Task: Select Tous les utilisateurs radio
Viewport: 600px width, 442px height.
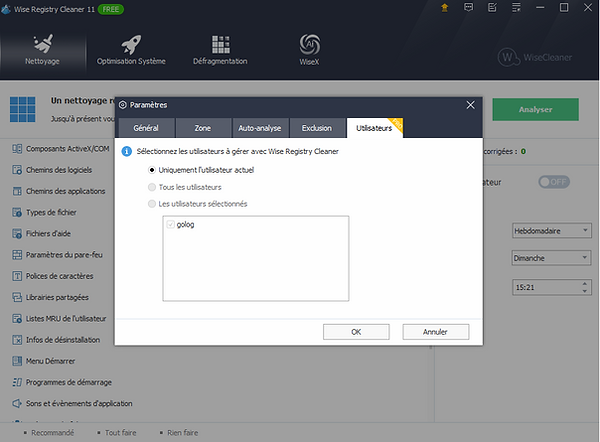Action: point(152,187)
